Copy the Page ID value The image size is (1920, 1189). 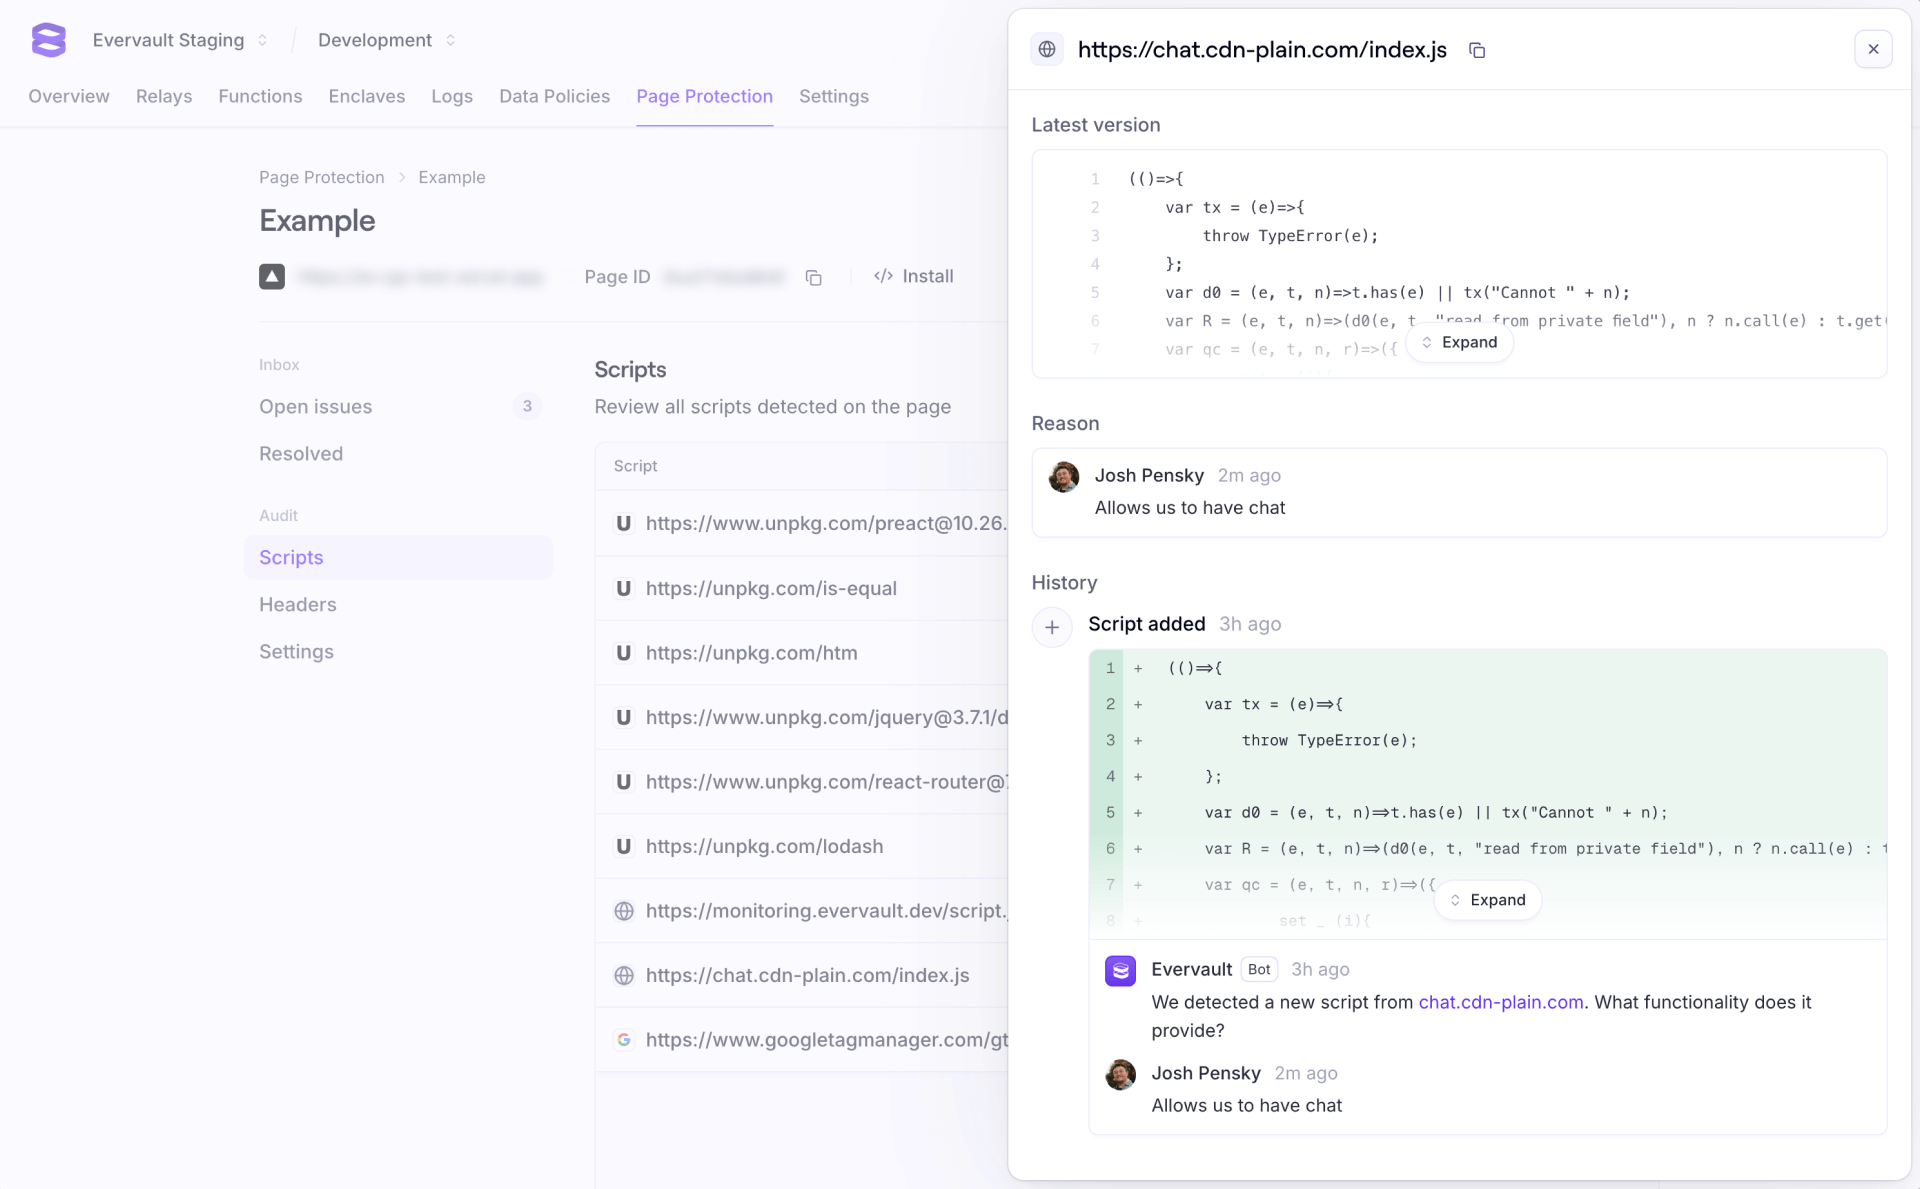tap(813, 277)
